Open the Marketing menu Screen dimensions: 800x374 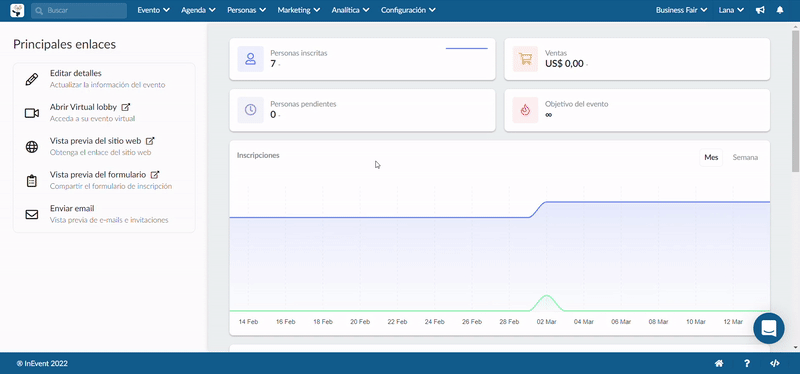pos(298,10)
